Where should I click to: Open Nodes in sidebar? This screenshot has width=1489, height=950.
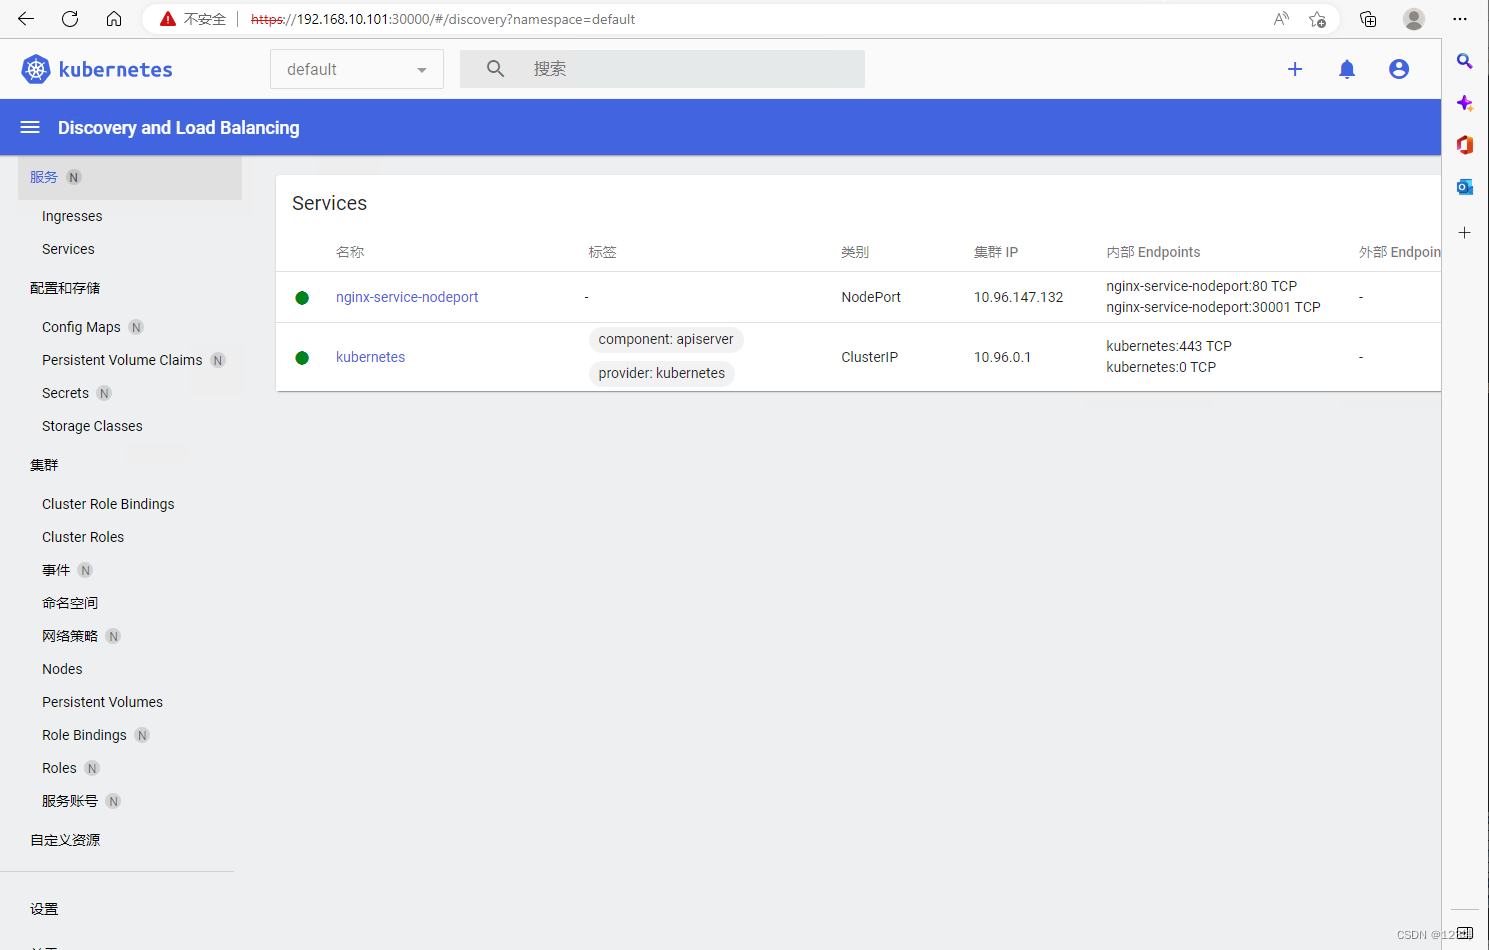[x=62, y=669]
